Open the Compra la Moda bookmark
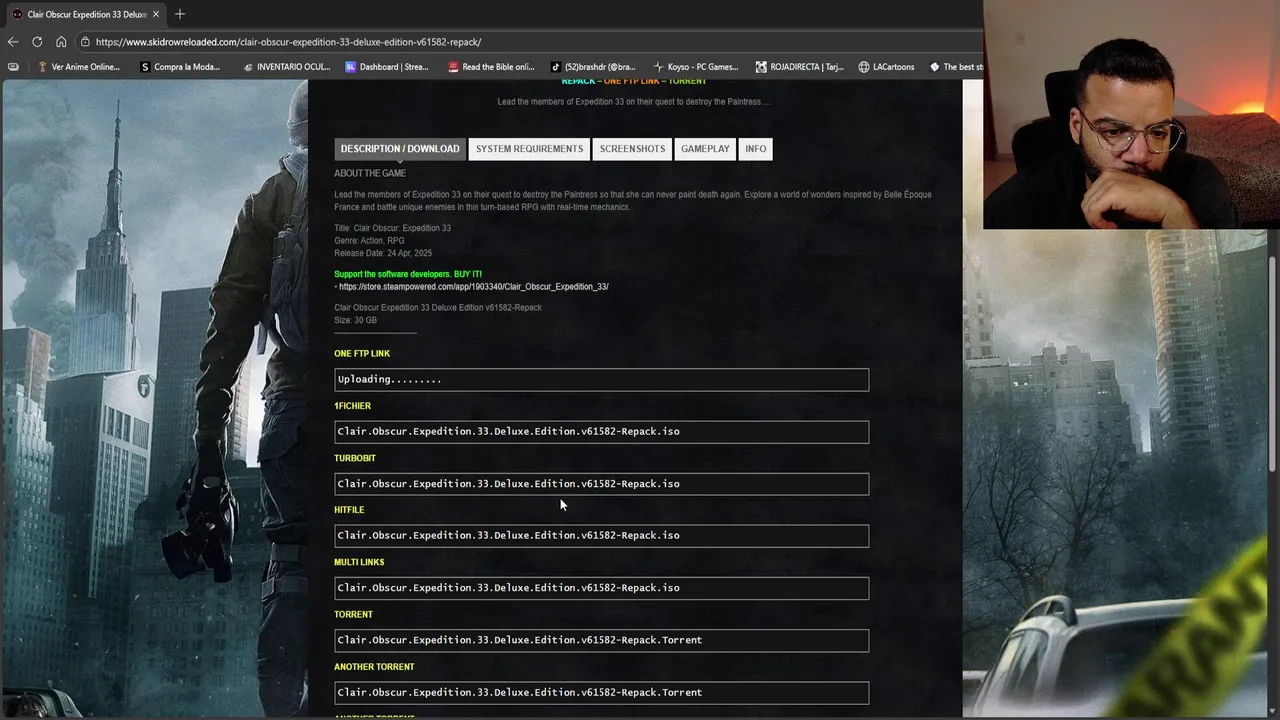 180,67
